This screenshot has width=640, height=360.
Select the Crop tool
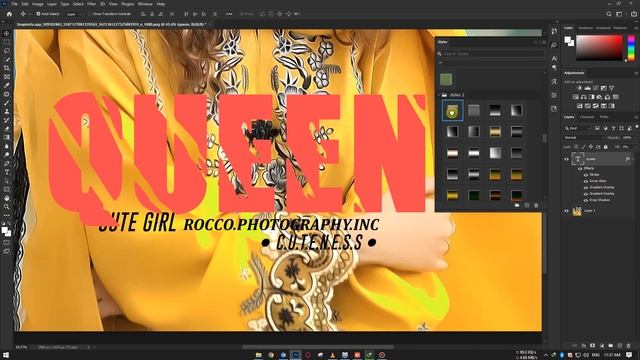[x=7, y=68]
